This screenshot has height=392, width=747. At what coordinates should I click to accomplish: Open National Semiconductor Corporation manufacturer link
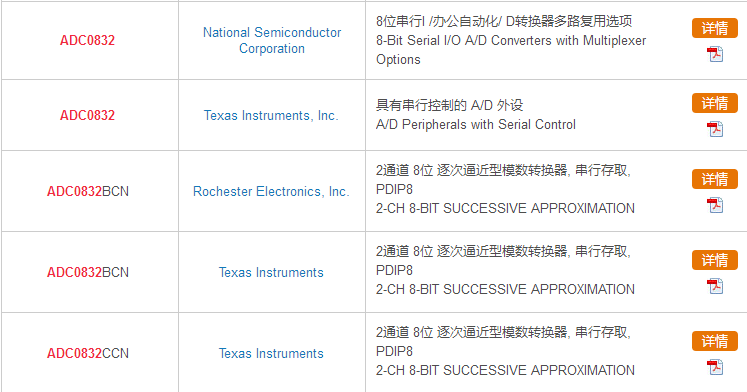(x=272, y=40)
